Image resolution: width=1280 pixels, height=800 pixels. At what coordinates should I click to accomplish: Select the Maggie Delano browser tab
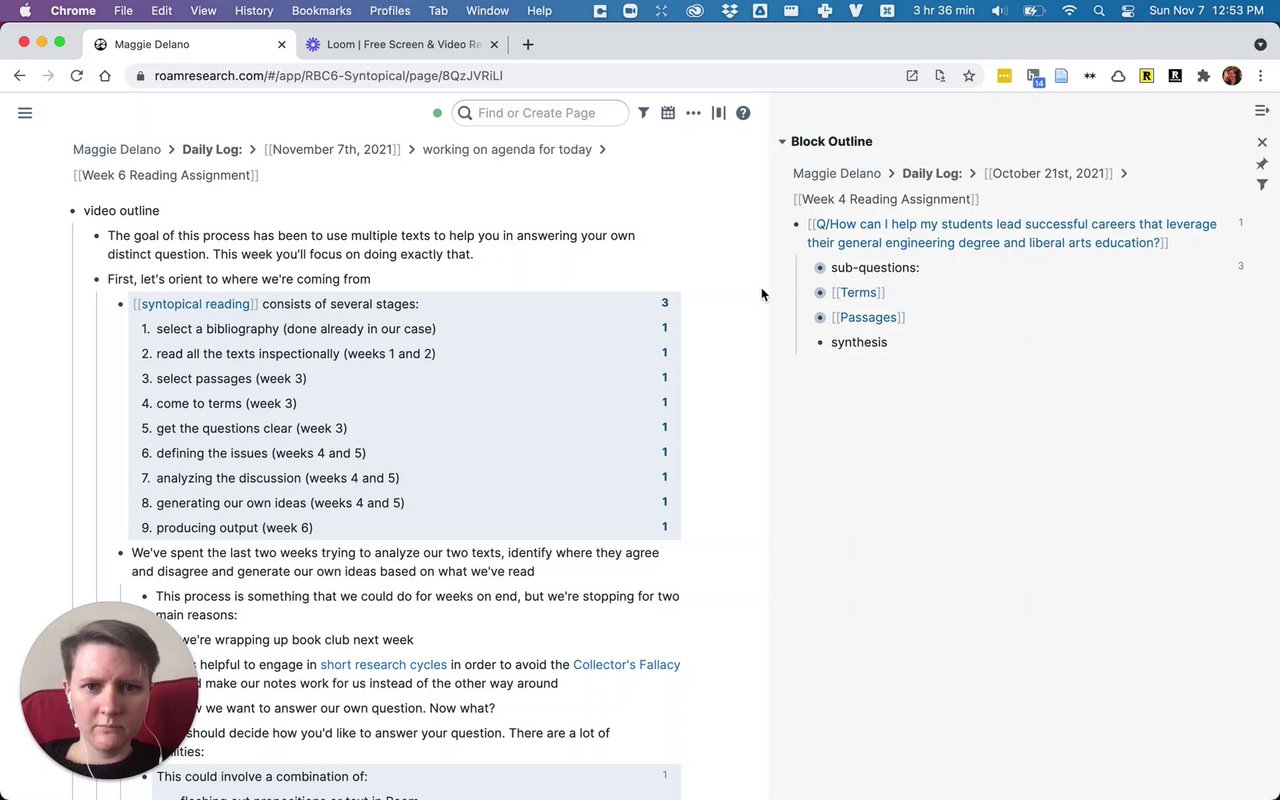190,44
